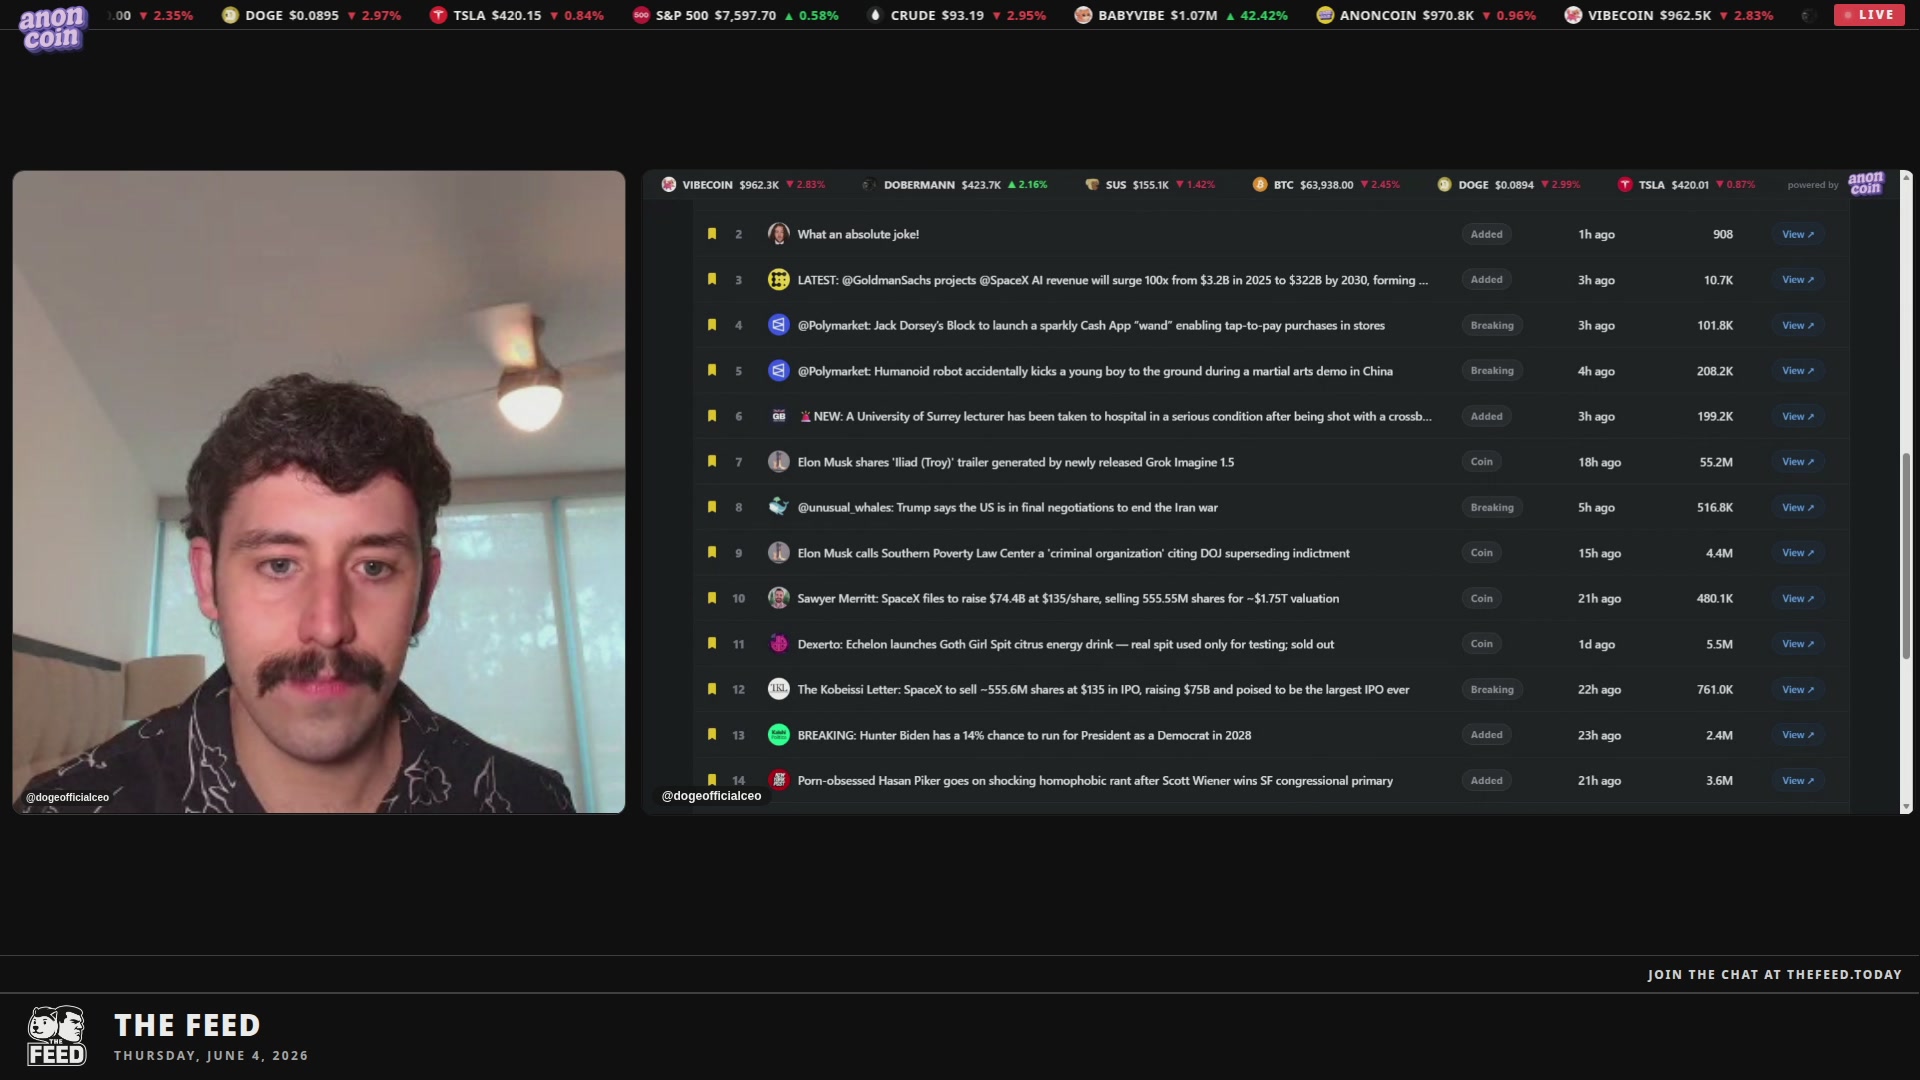This screenshot has height=1080, width=1920.
Task: Click Sawyer Merritt avatar on SpaceX $74.4B row
Action: 778,598
